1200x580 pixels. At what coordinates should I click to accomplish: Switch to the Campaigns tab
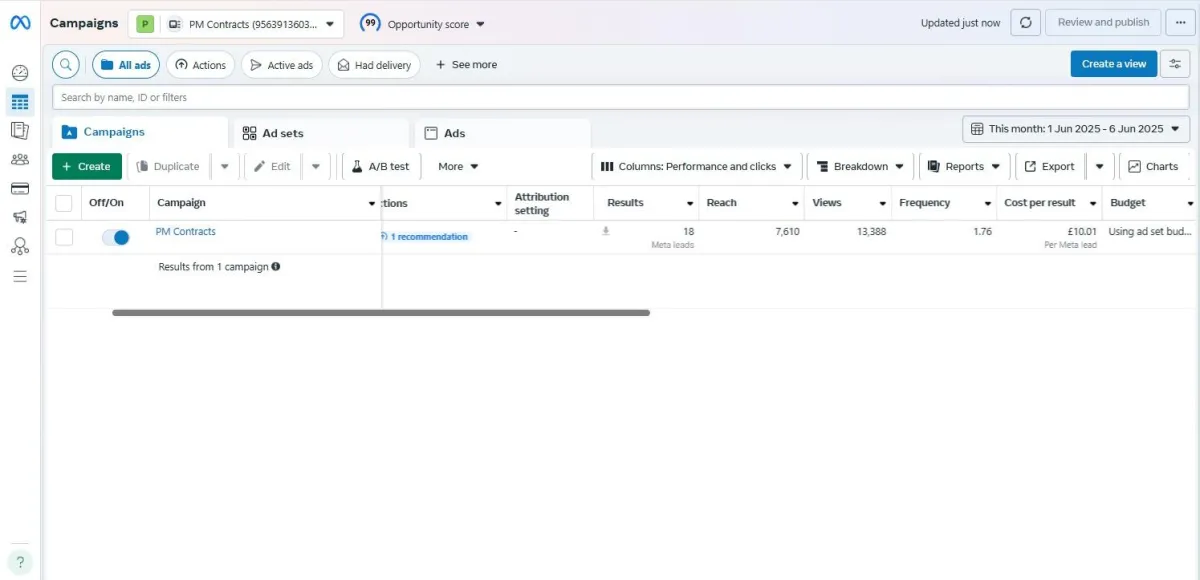pyautogui.click(x=140, y=132)
